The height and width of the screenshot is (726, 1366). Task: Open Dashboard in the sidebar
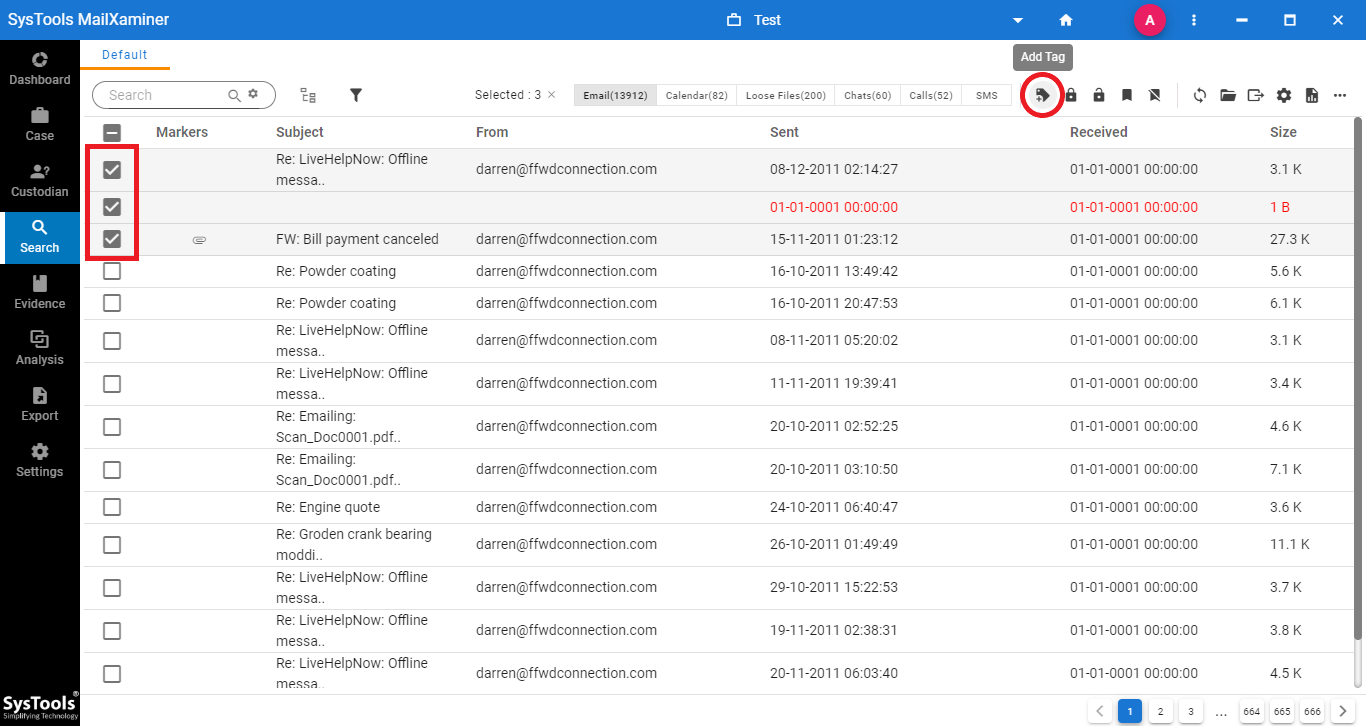click(x=40, y=68)
